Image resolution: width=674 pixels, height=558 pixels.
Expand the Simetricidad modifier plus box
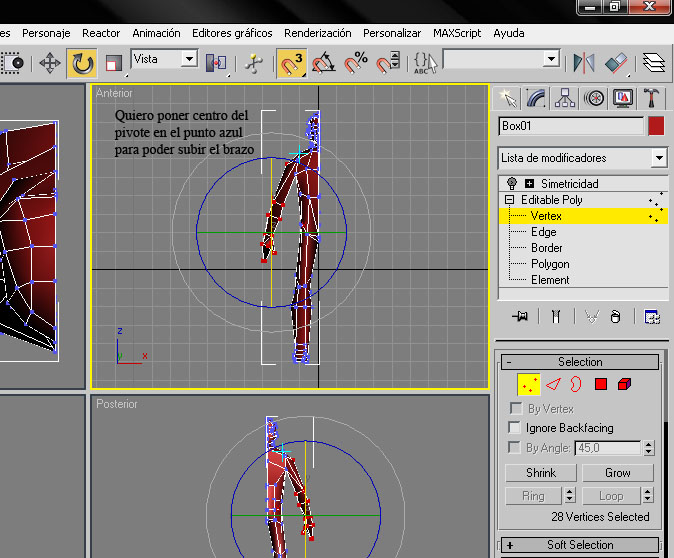pyautogui.click(x=530, y=184)
